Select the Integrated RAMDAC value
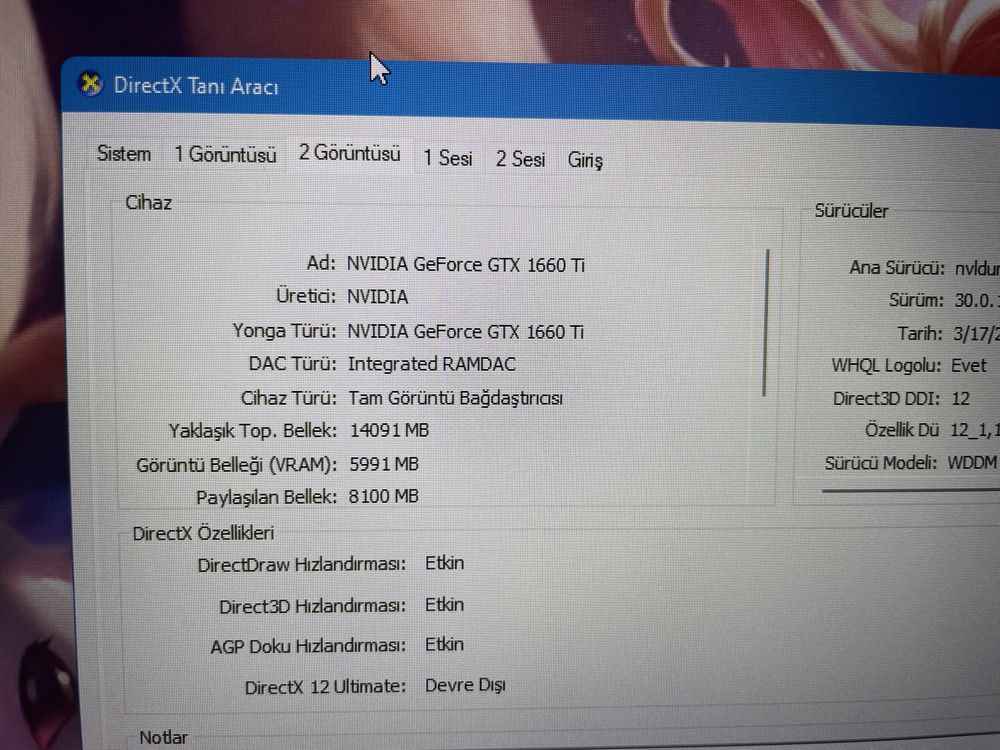 pos(432,364)
